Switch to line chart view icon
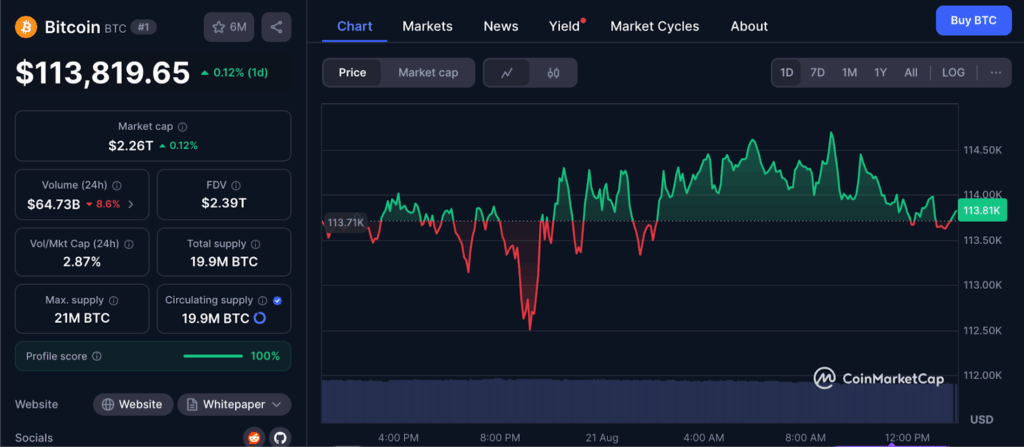 [507, 73]
